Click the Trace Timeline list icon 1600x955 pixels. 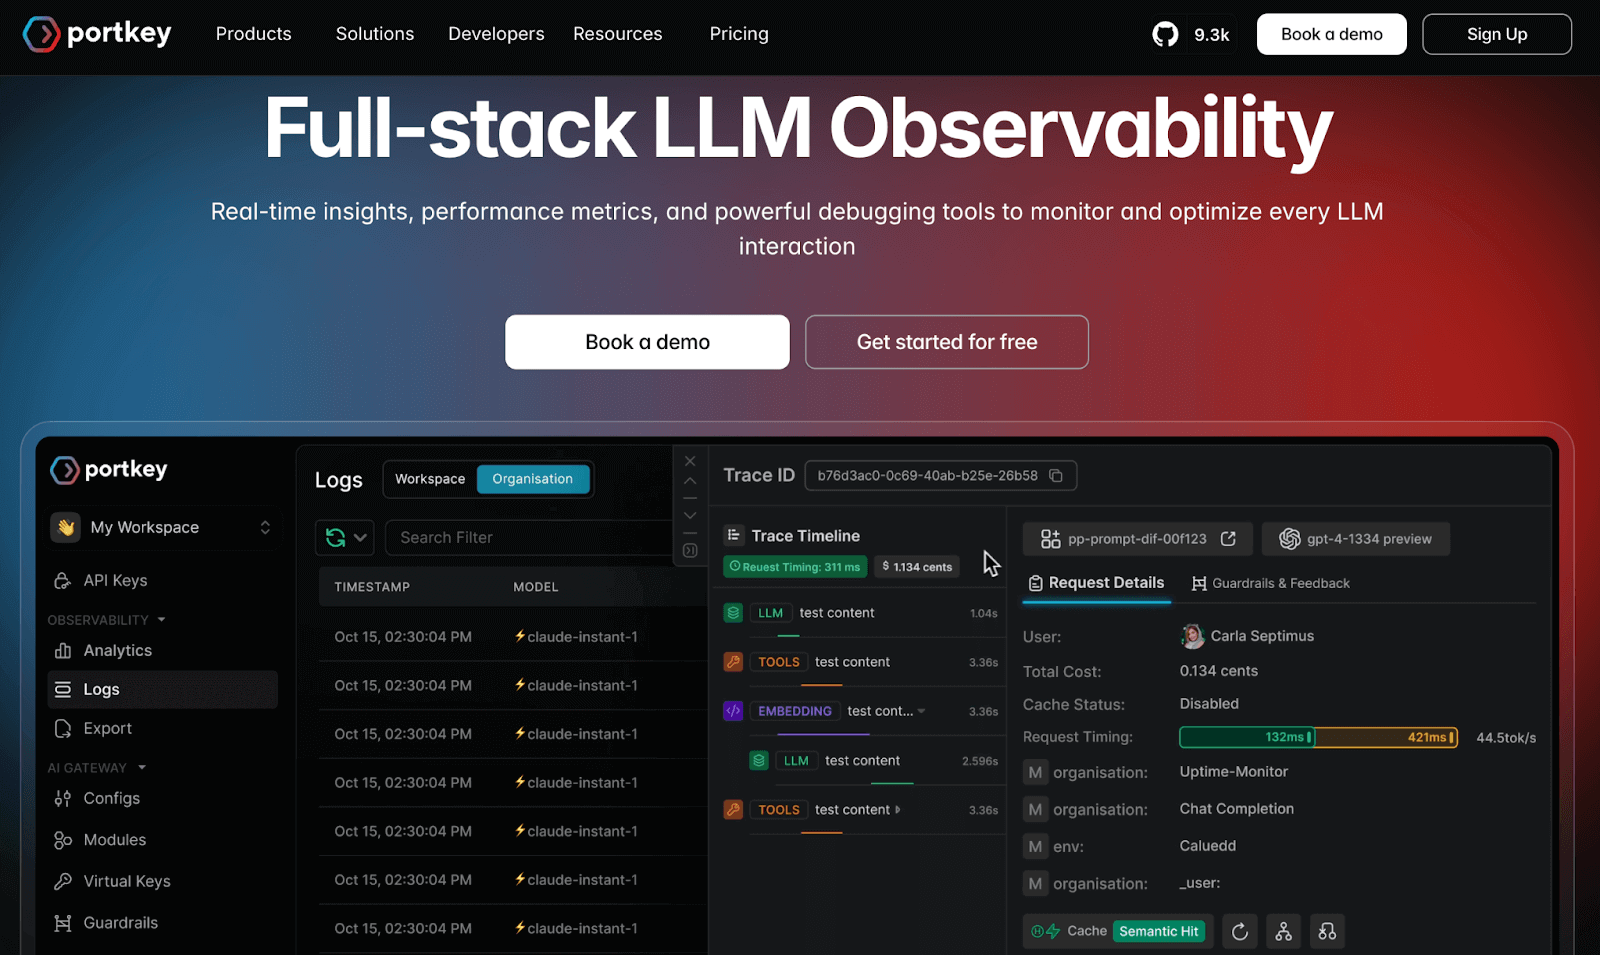tap(733, 535)
